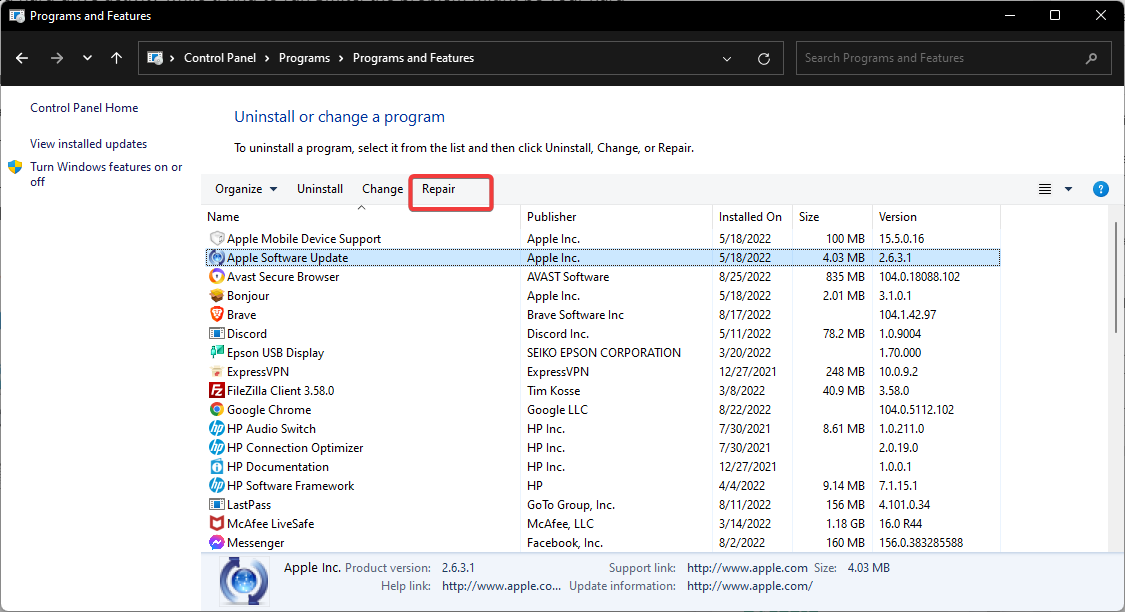This screenshot has width=1125, height=612.
Task: Expand the view options dropdown arrow
Action: pyautogui.click(x=1068, y=189)
